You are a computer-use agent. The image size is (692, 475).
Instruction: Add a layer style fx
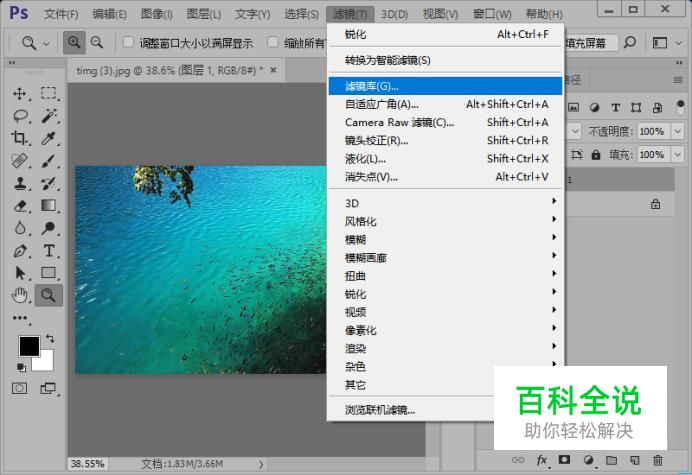coord(542,460)
